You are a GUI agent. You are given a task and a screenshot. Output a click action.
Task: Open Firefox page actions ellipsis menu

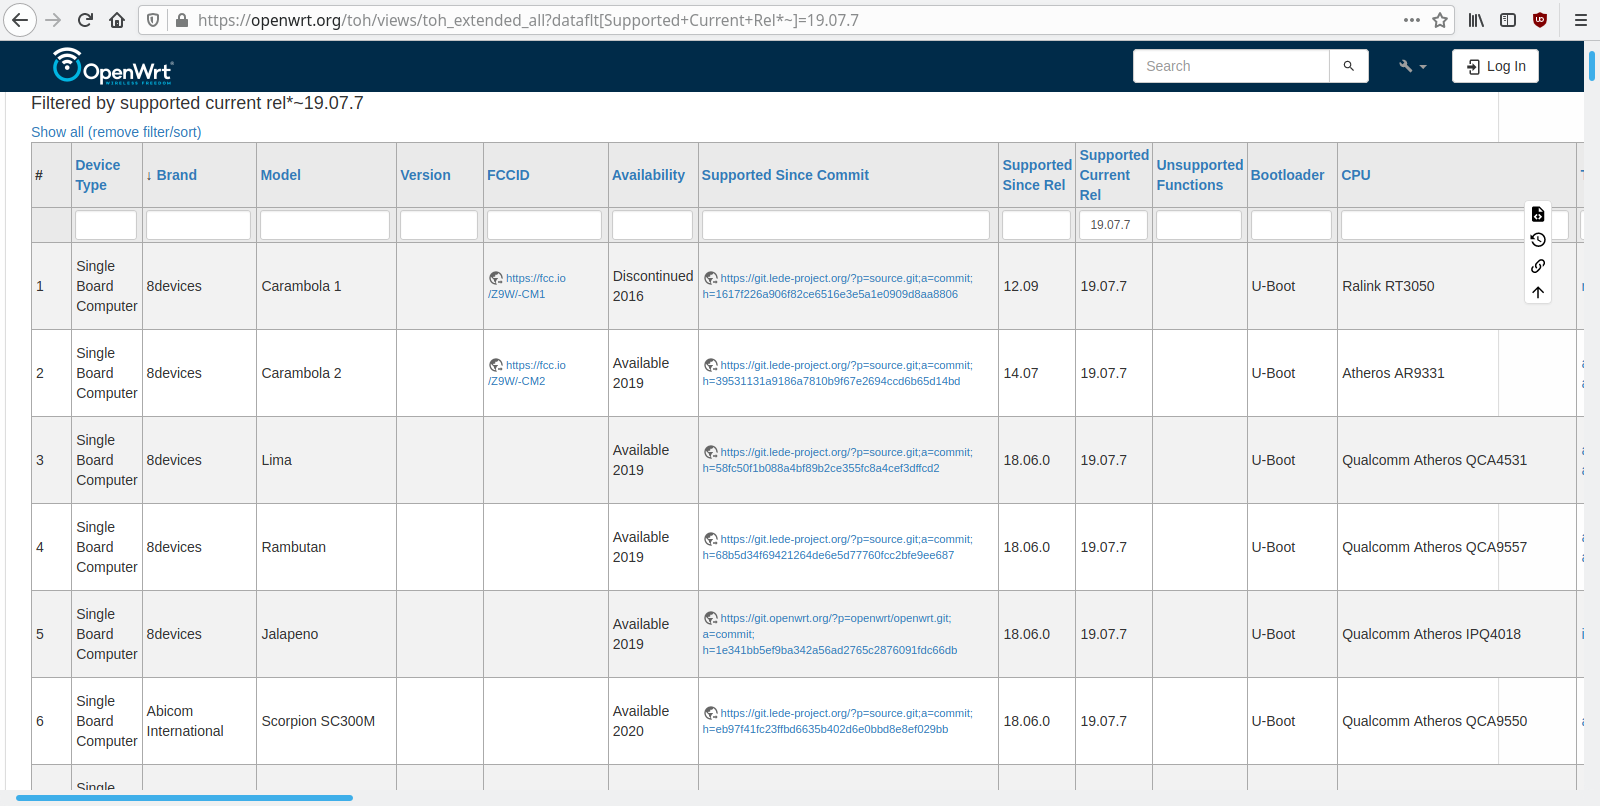pos(1411,20)
